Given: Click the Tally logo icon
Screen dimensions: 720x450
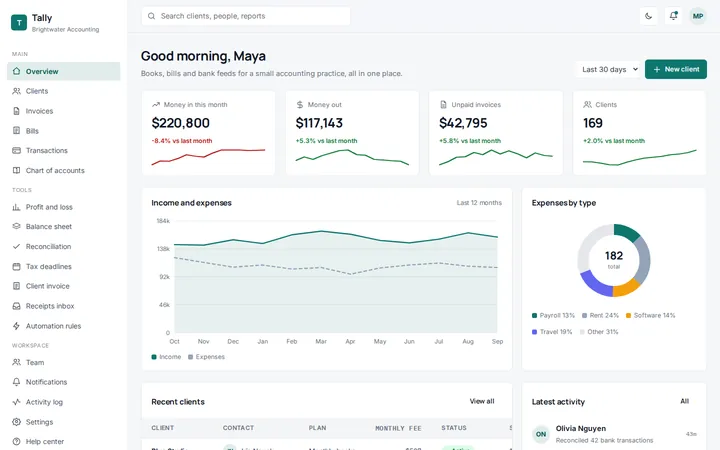Looking at the screenshot, I should [x=19, y=22].
